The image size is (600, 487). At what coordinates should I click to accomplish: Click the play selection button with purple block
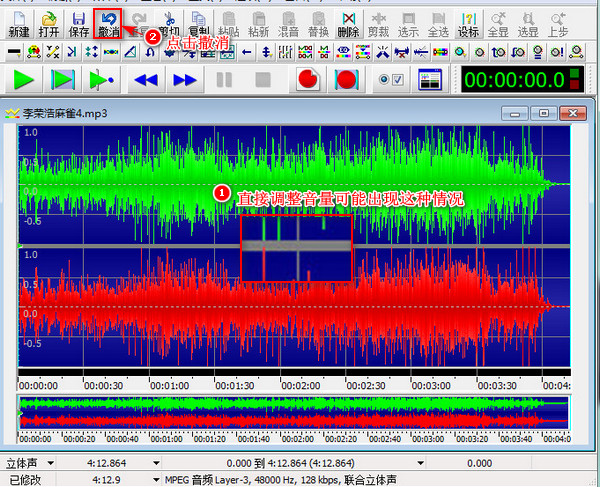63,80
